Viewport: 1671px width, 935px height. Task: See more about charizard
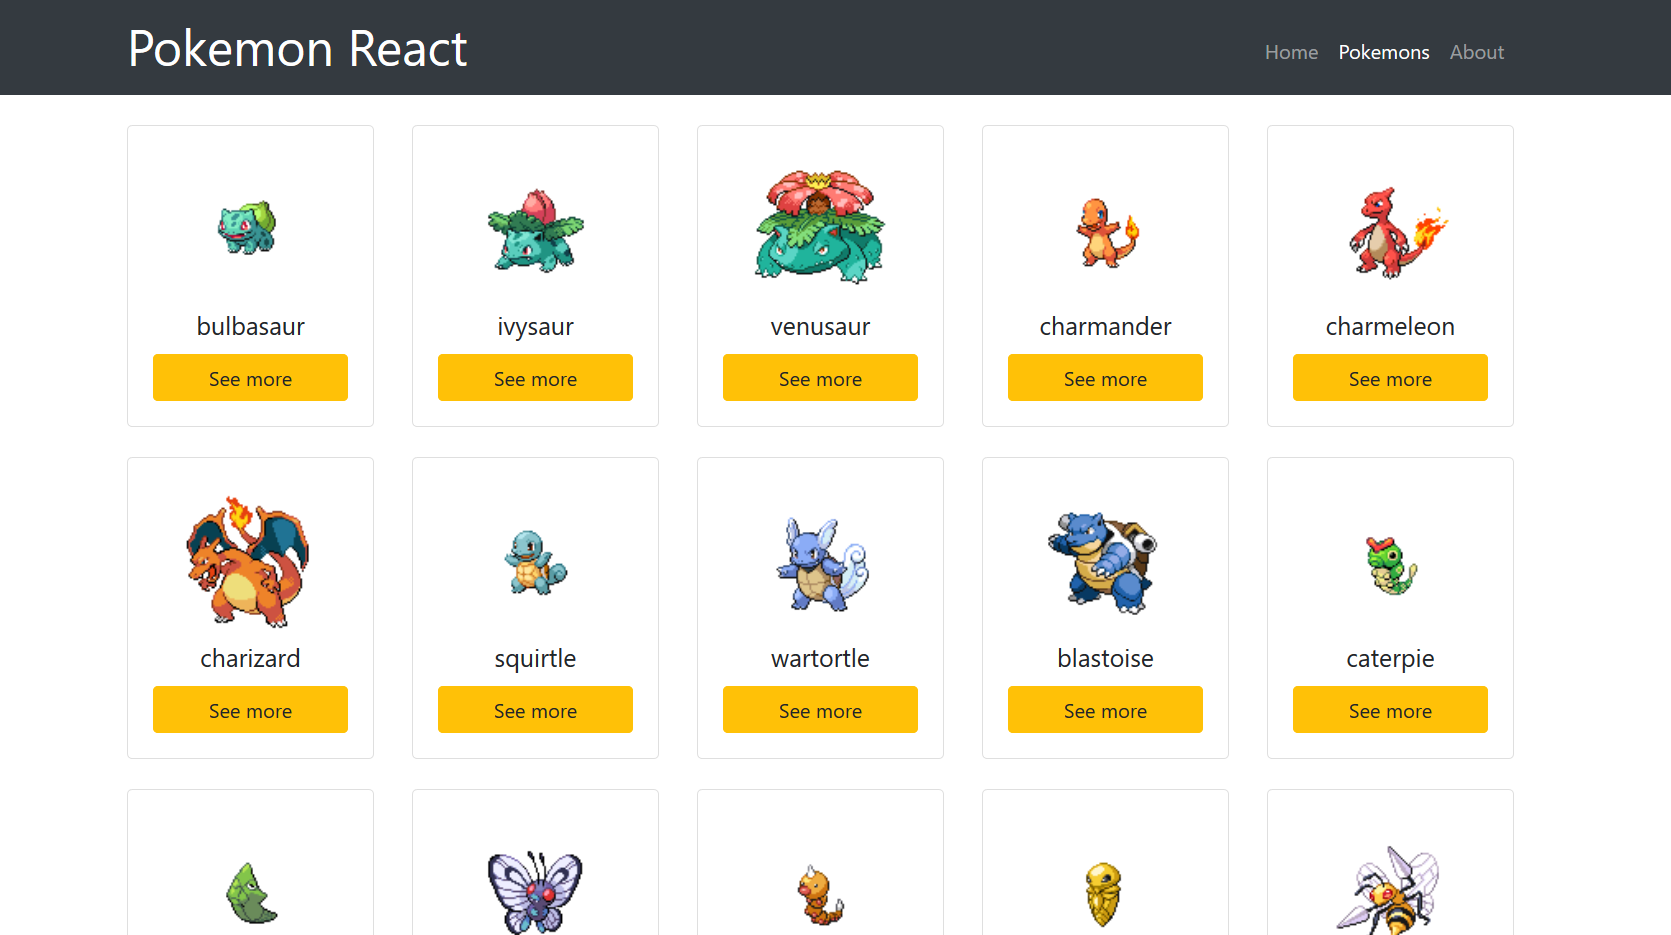pyautogui.click(x=250, y=710)
